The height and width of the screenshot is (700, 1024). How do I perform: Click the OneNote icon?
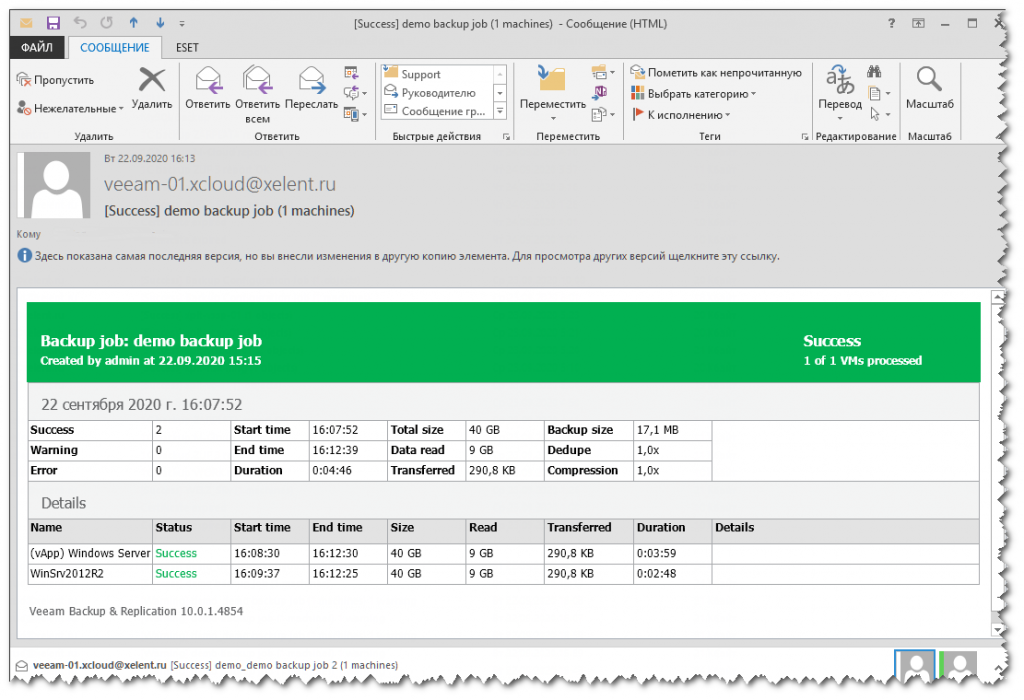(600, 93)
